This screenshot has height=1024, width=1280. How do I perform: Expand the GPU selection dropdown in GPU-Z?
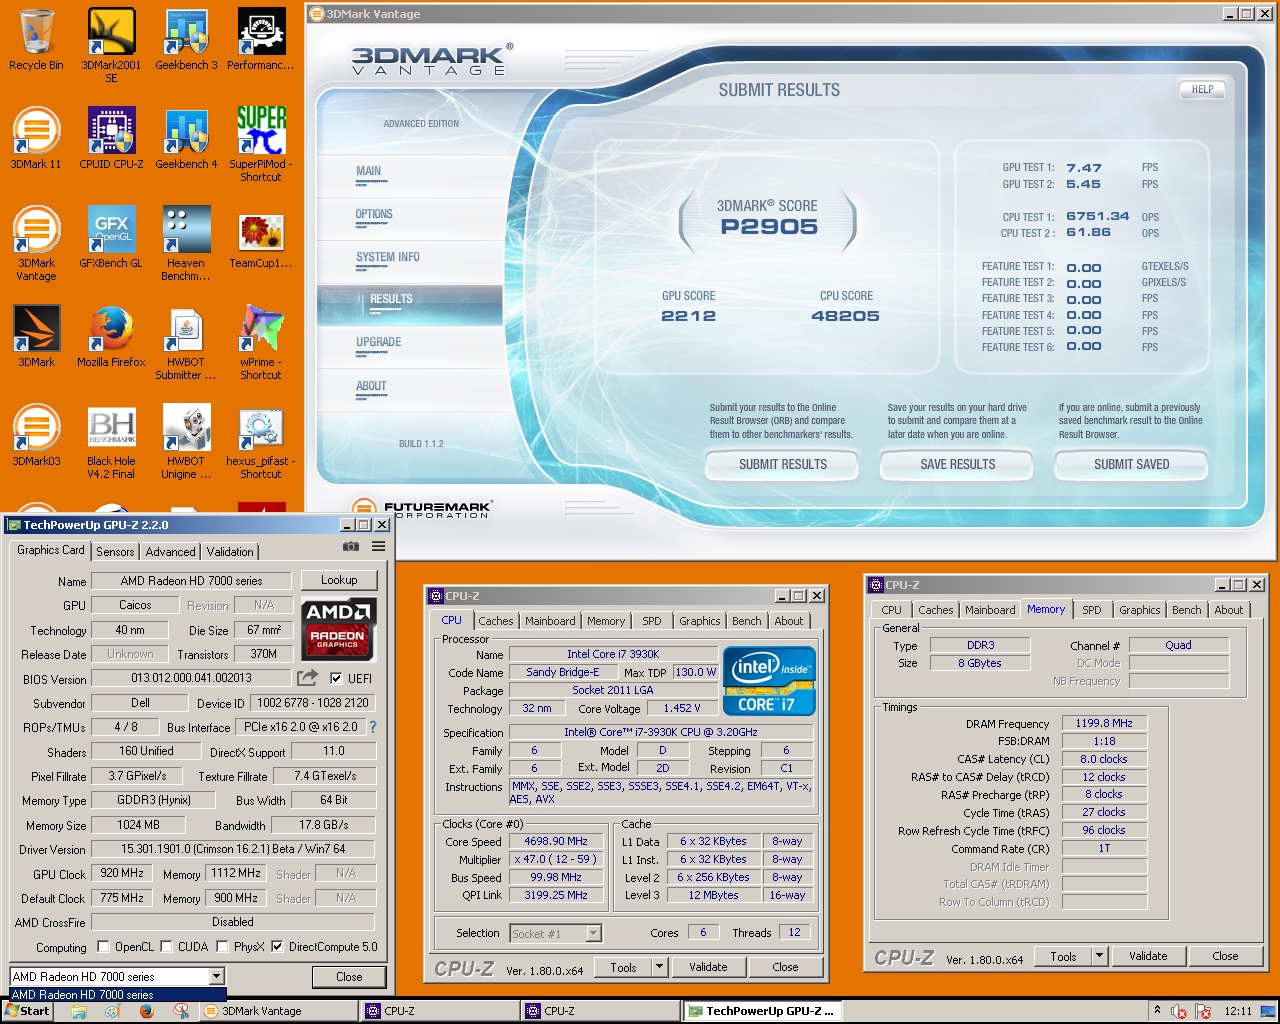(216, 976)
